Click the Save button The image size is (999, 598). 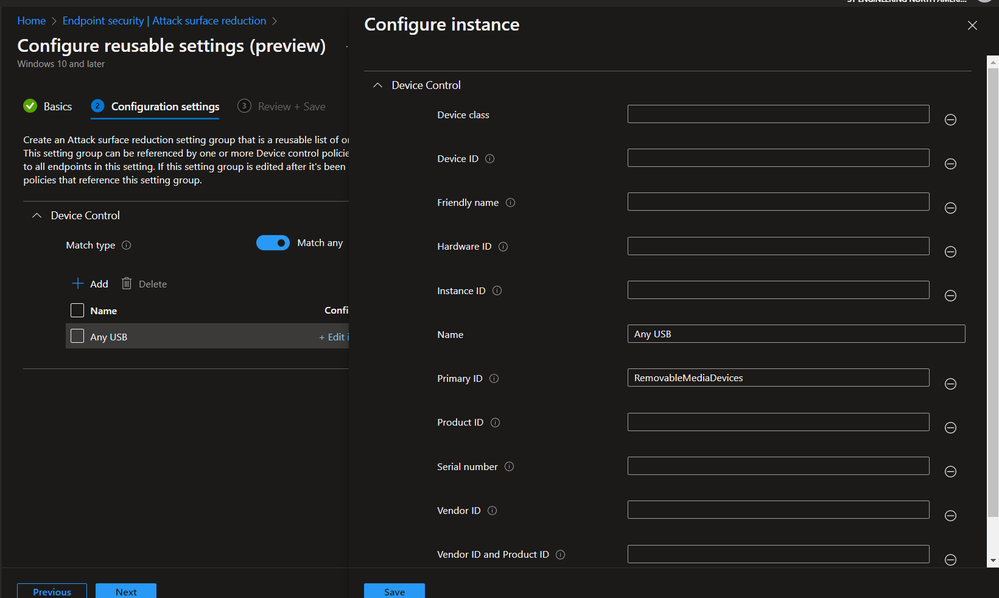coord(394,591)
